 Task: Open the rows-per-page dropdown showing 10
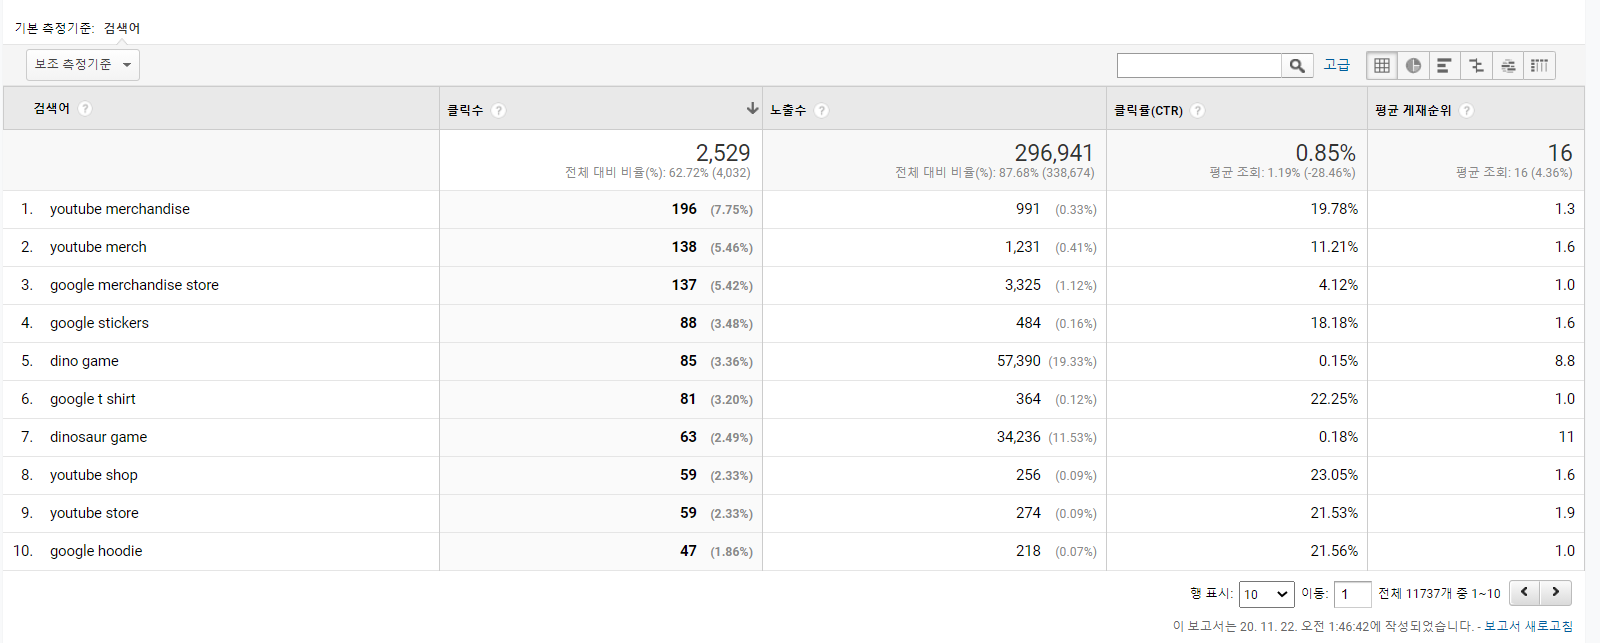pyautogui.click(x=1266, y=594)
